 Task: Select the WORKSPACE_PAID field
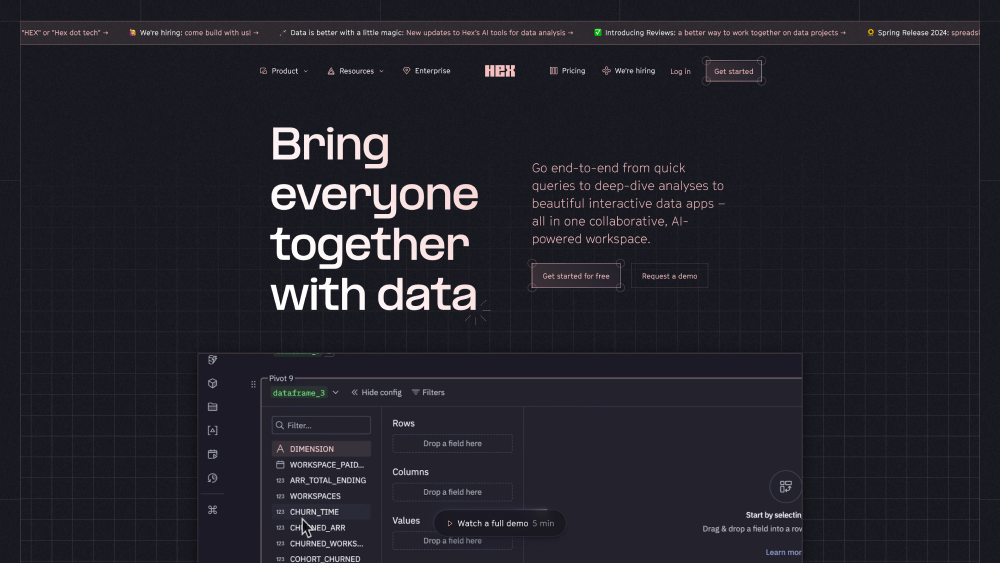[x=321, y=465]
